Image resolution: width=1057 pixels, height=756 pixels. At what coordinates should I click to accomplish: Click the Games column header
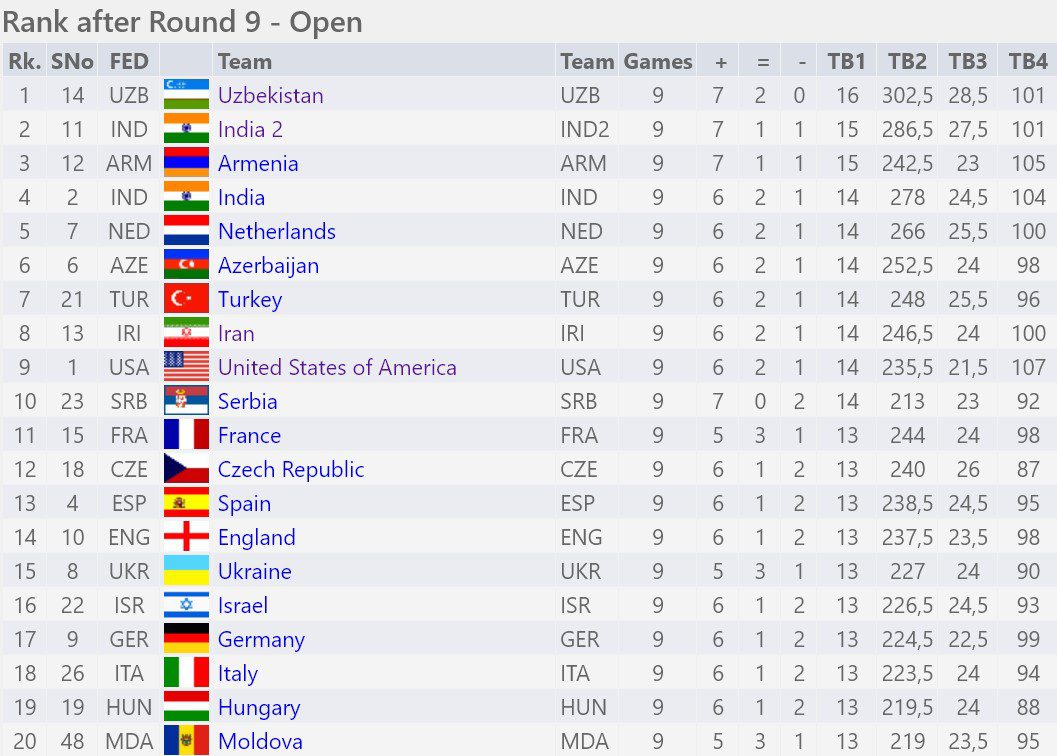coord(658,61)
